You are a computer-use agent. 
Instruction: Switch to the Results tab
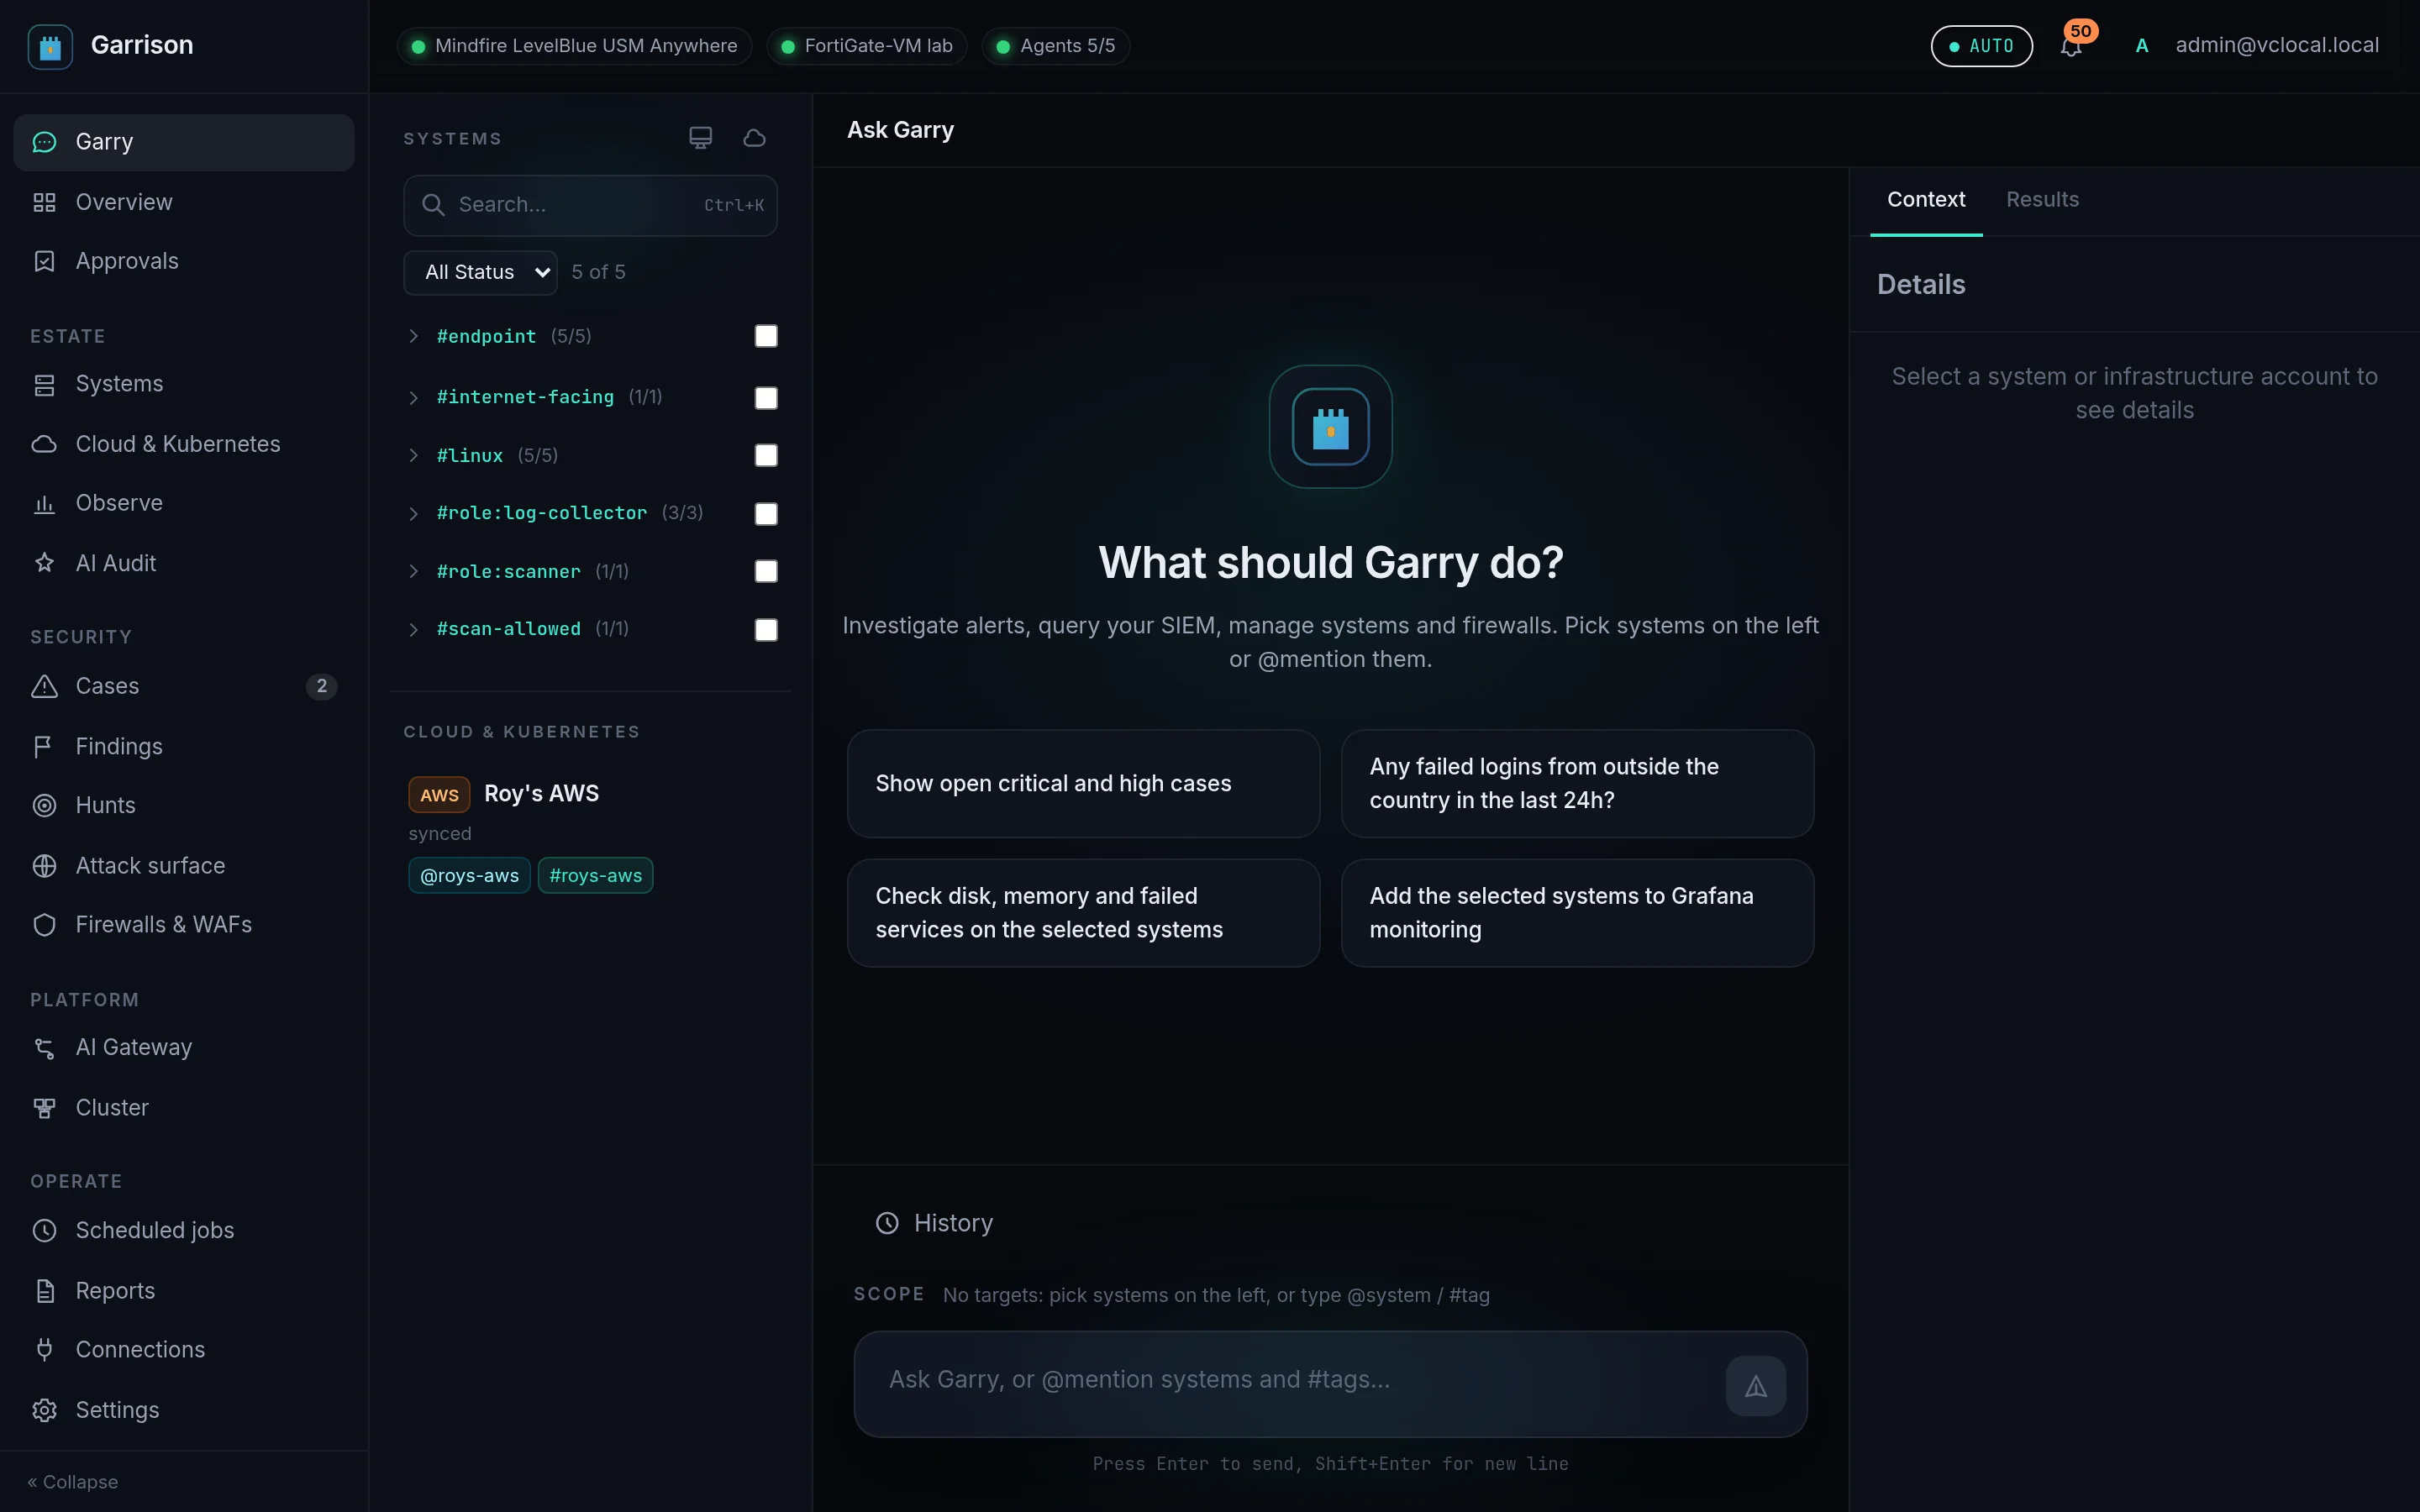(2042, 200)
